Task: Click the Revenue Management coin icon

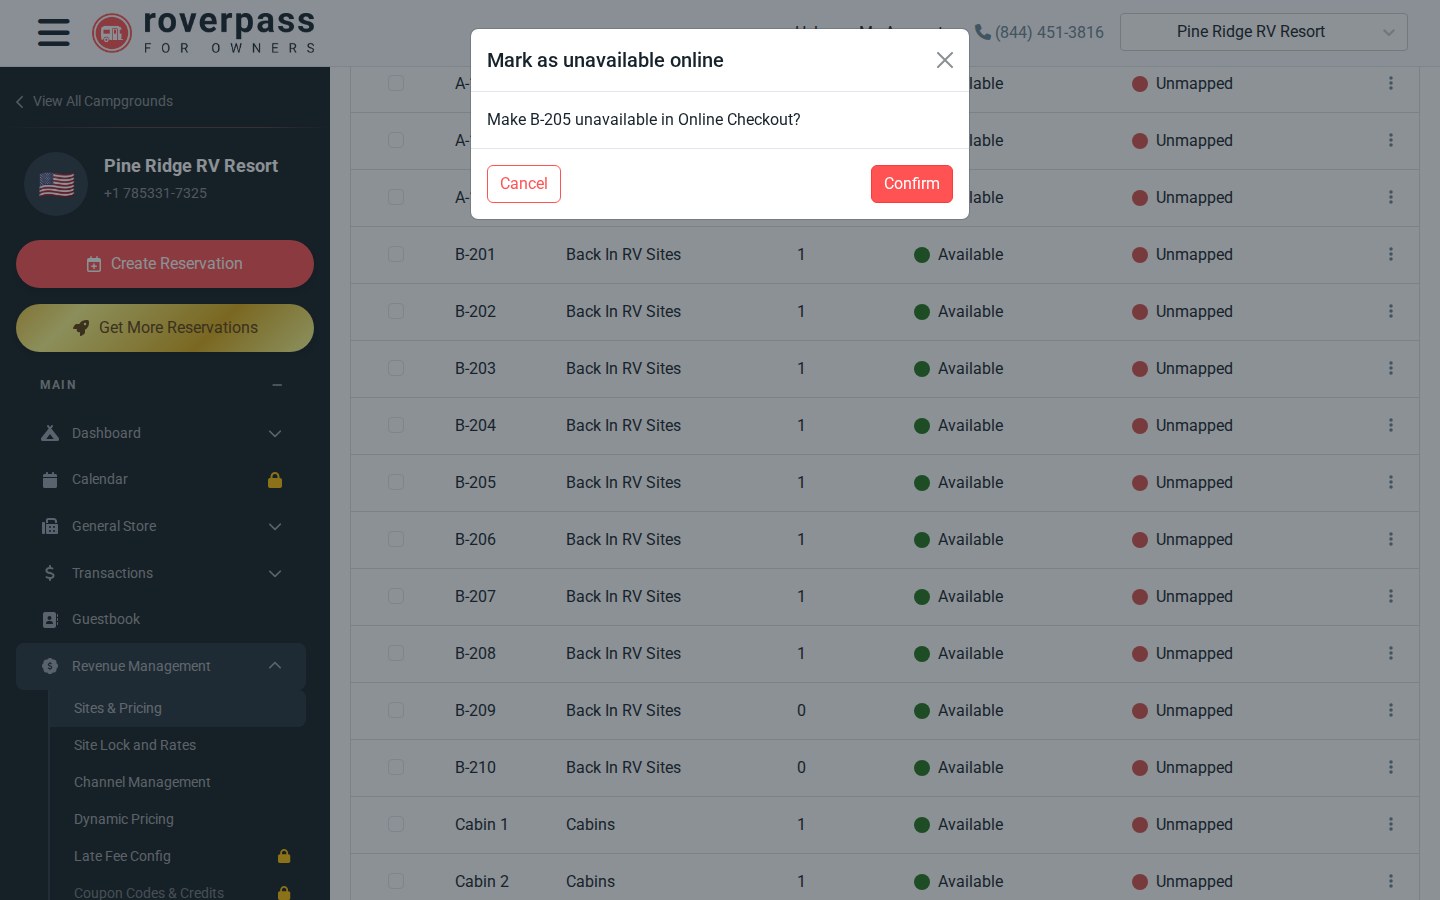Action: (50, 666)
